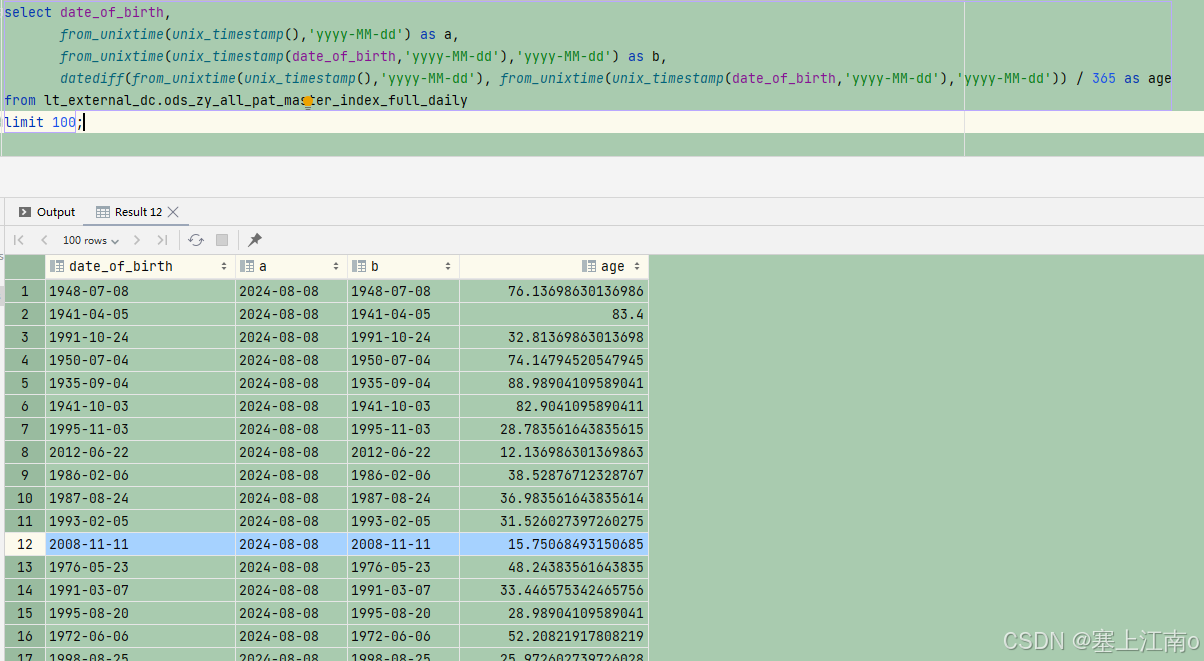Select row number 1
Viewport: 1204px width, 661px height.
click(25, 291)
